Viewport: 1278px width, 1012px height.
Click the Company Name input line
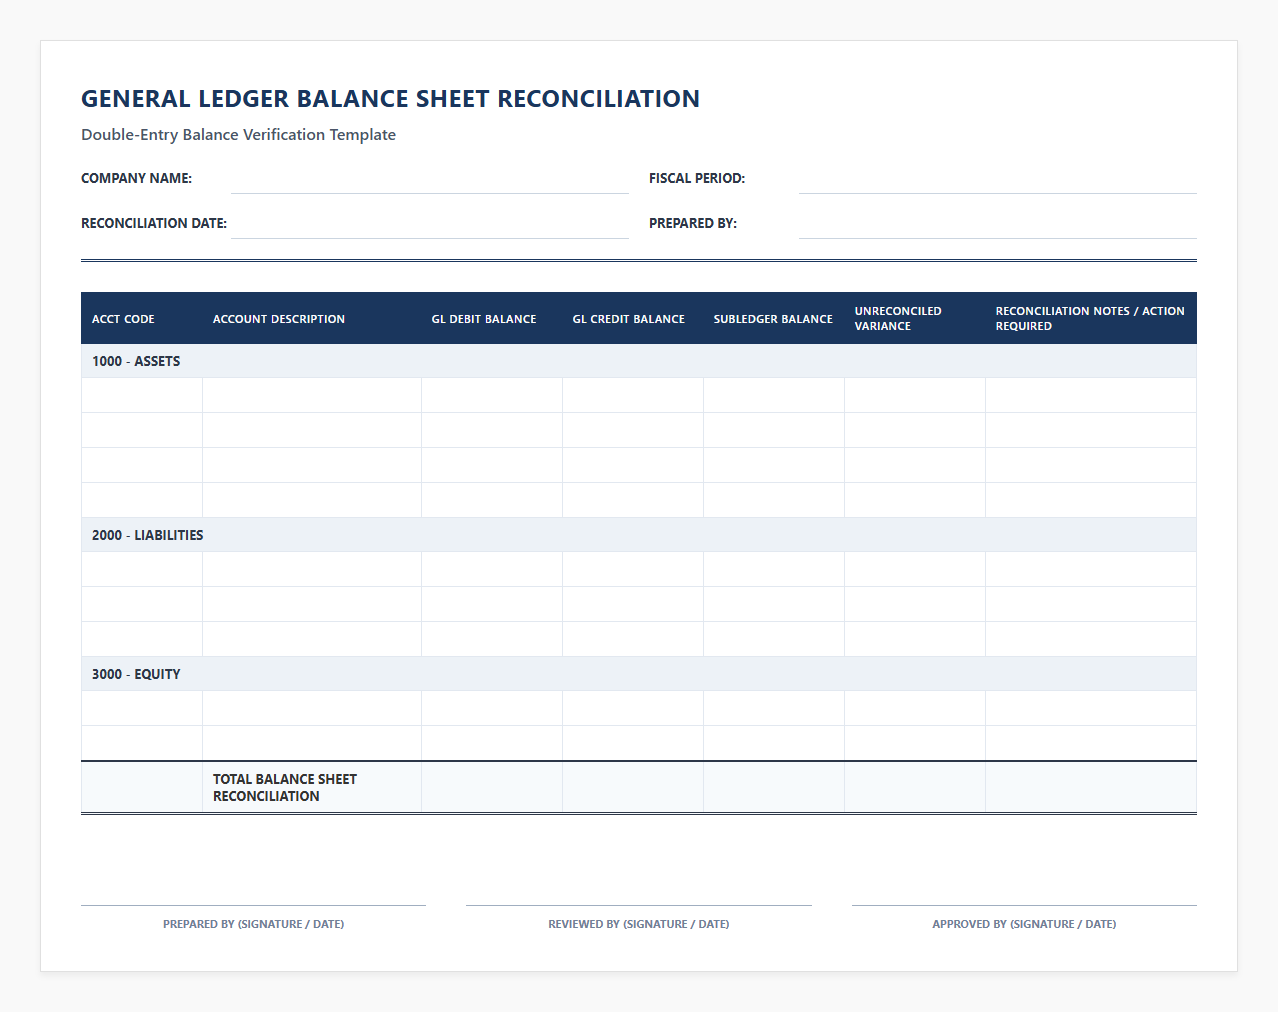430,179
